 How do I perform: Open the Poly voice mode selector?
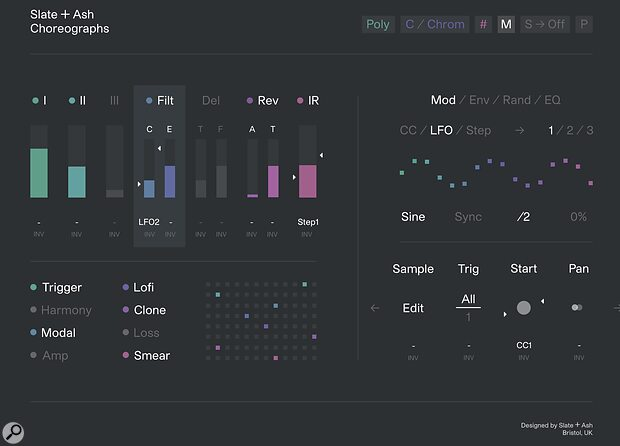378,24
